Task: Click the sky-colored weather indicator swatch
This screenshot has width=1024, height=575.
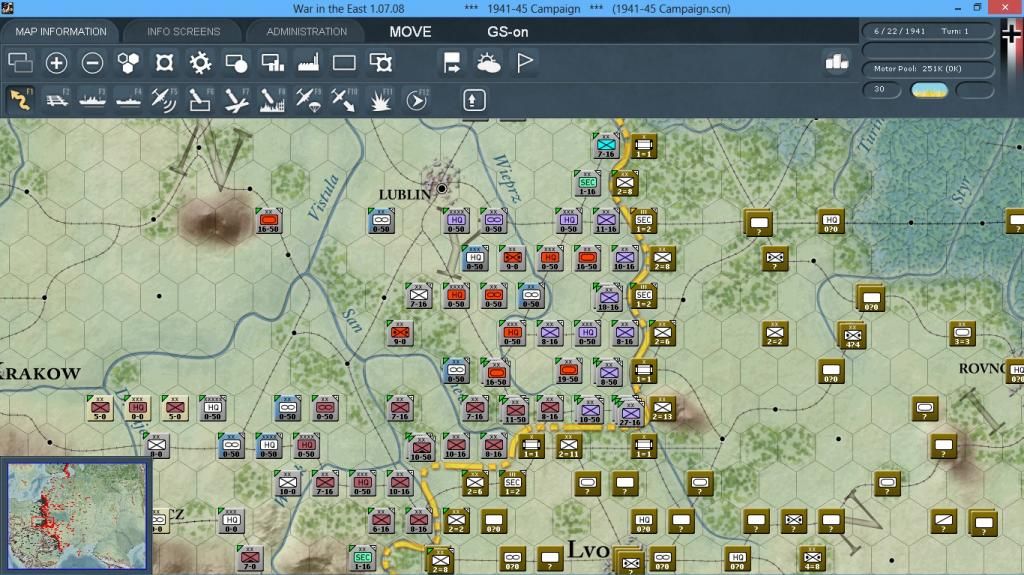Action: click(x=929, y=89)
